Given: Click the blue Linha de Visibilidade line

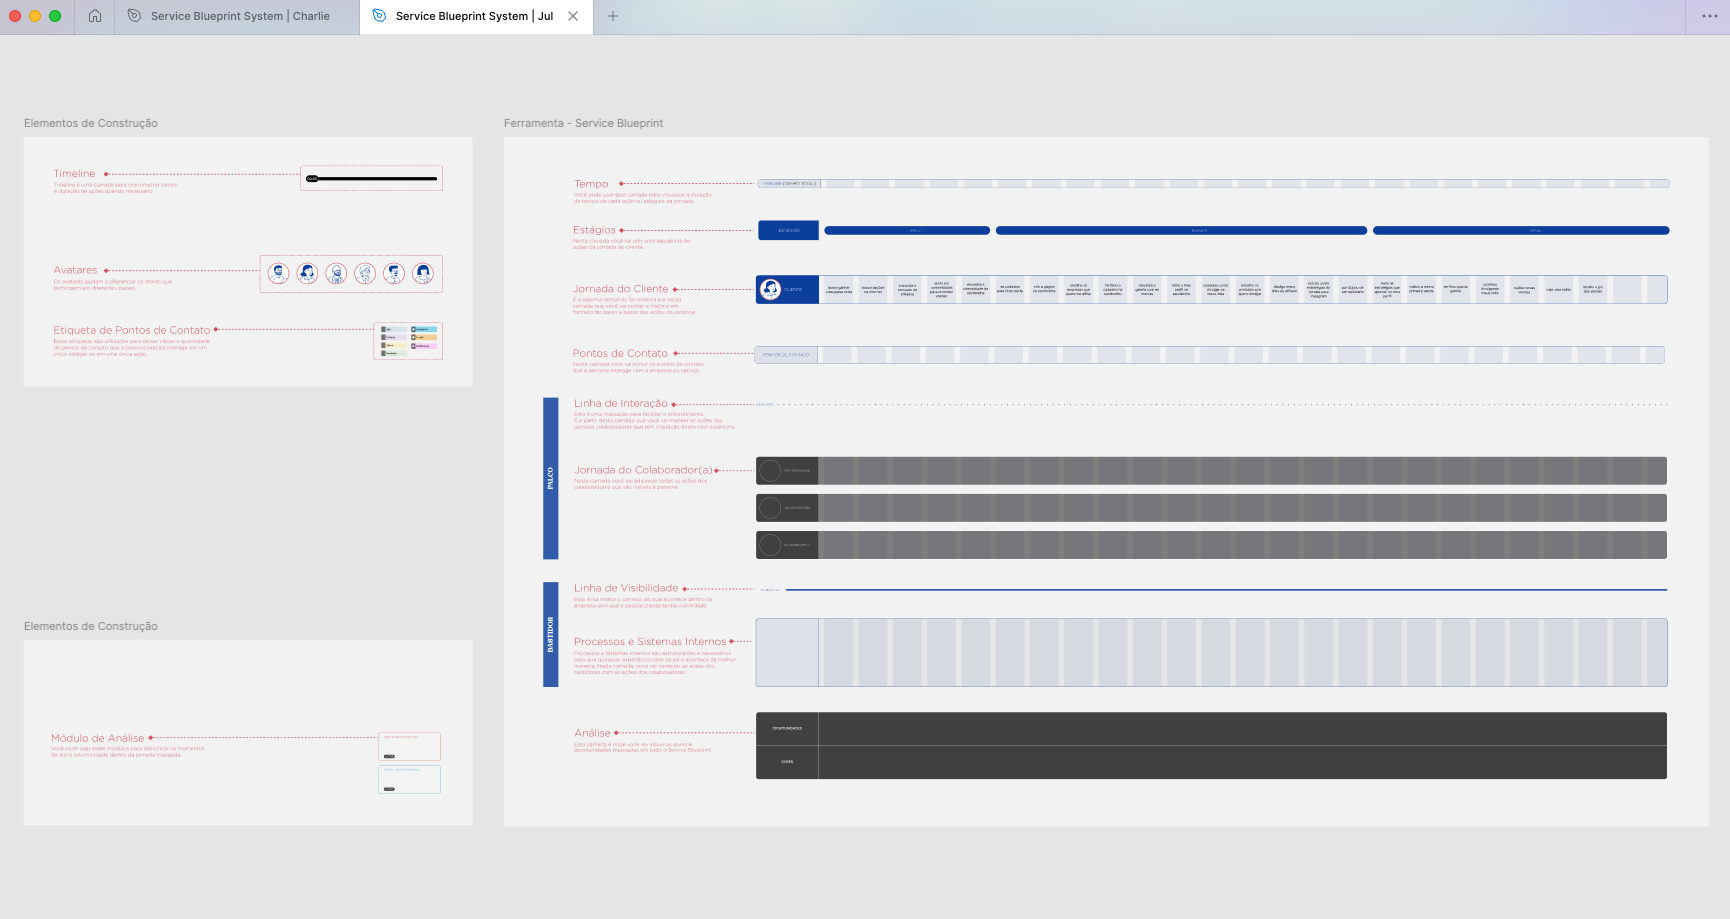Looking at the screenshot, I should pos(1226,590).
